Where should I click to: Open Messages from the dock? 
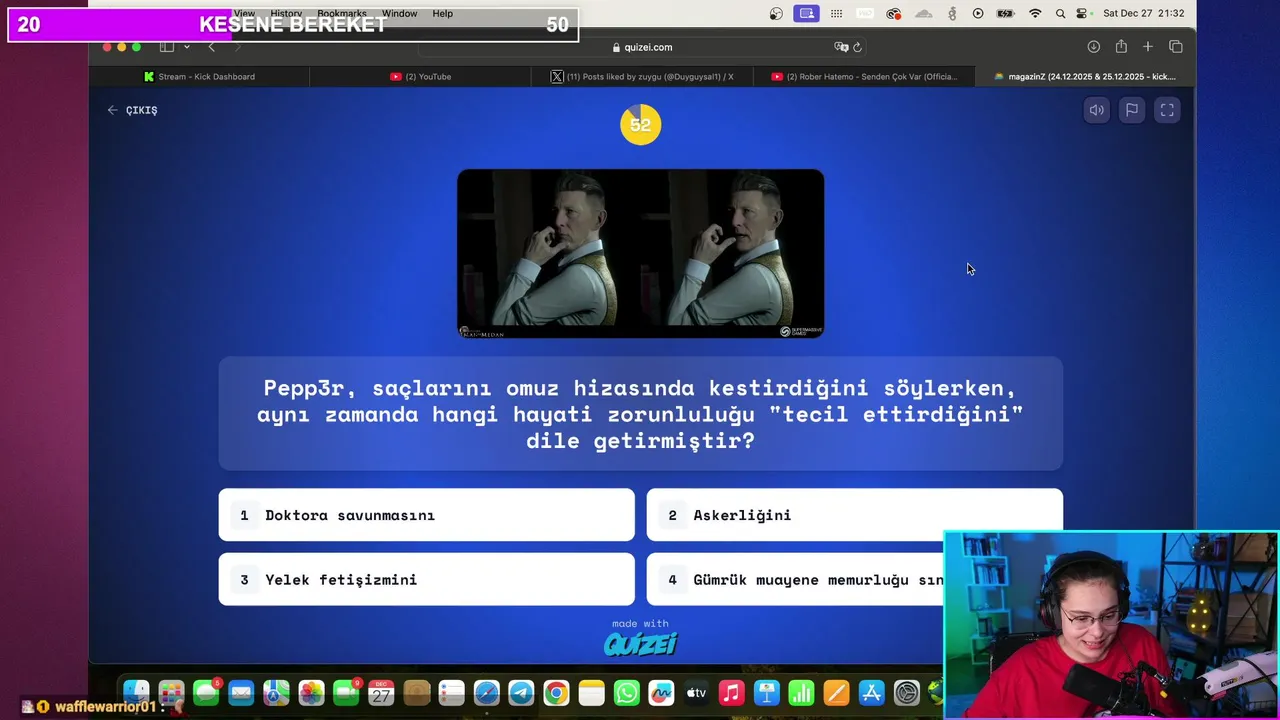pyautogui.click(x=206, y=692)
